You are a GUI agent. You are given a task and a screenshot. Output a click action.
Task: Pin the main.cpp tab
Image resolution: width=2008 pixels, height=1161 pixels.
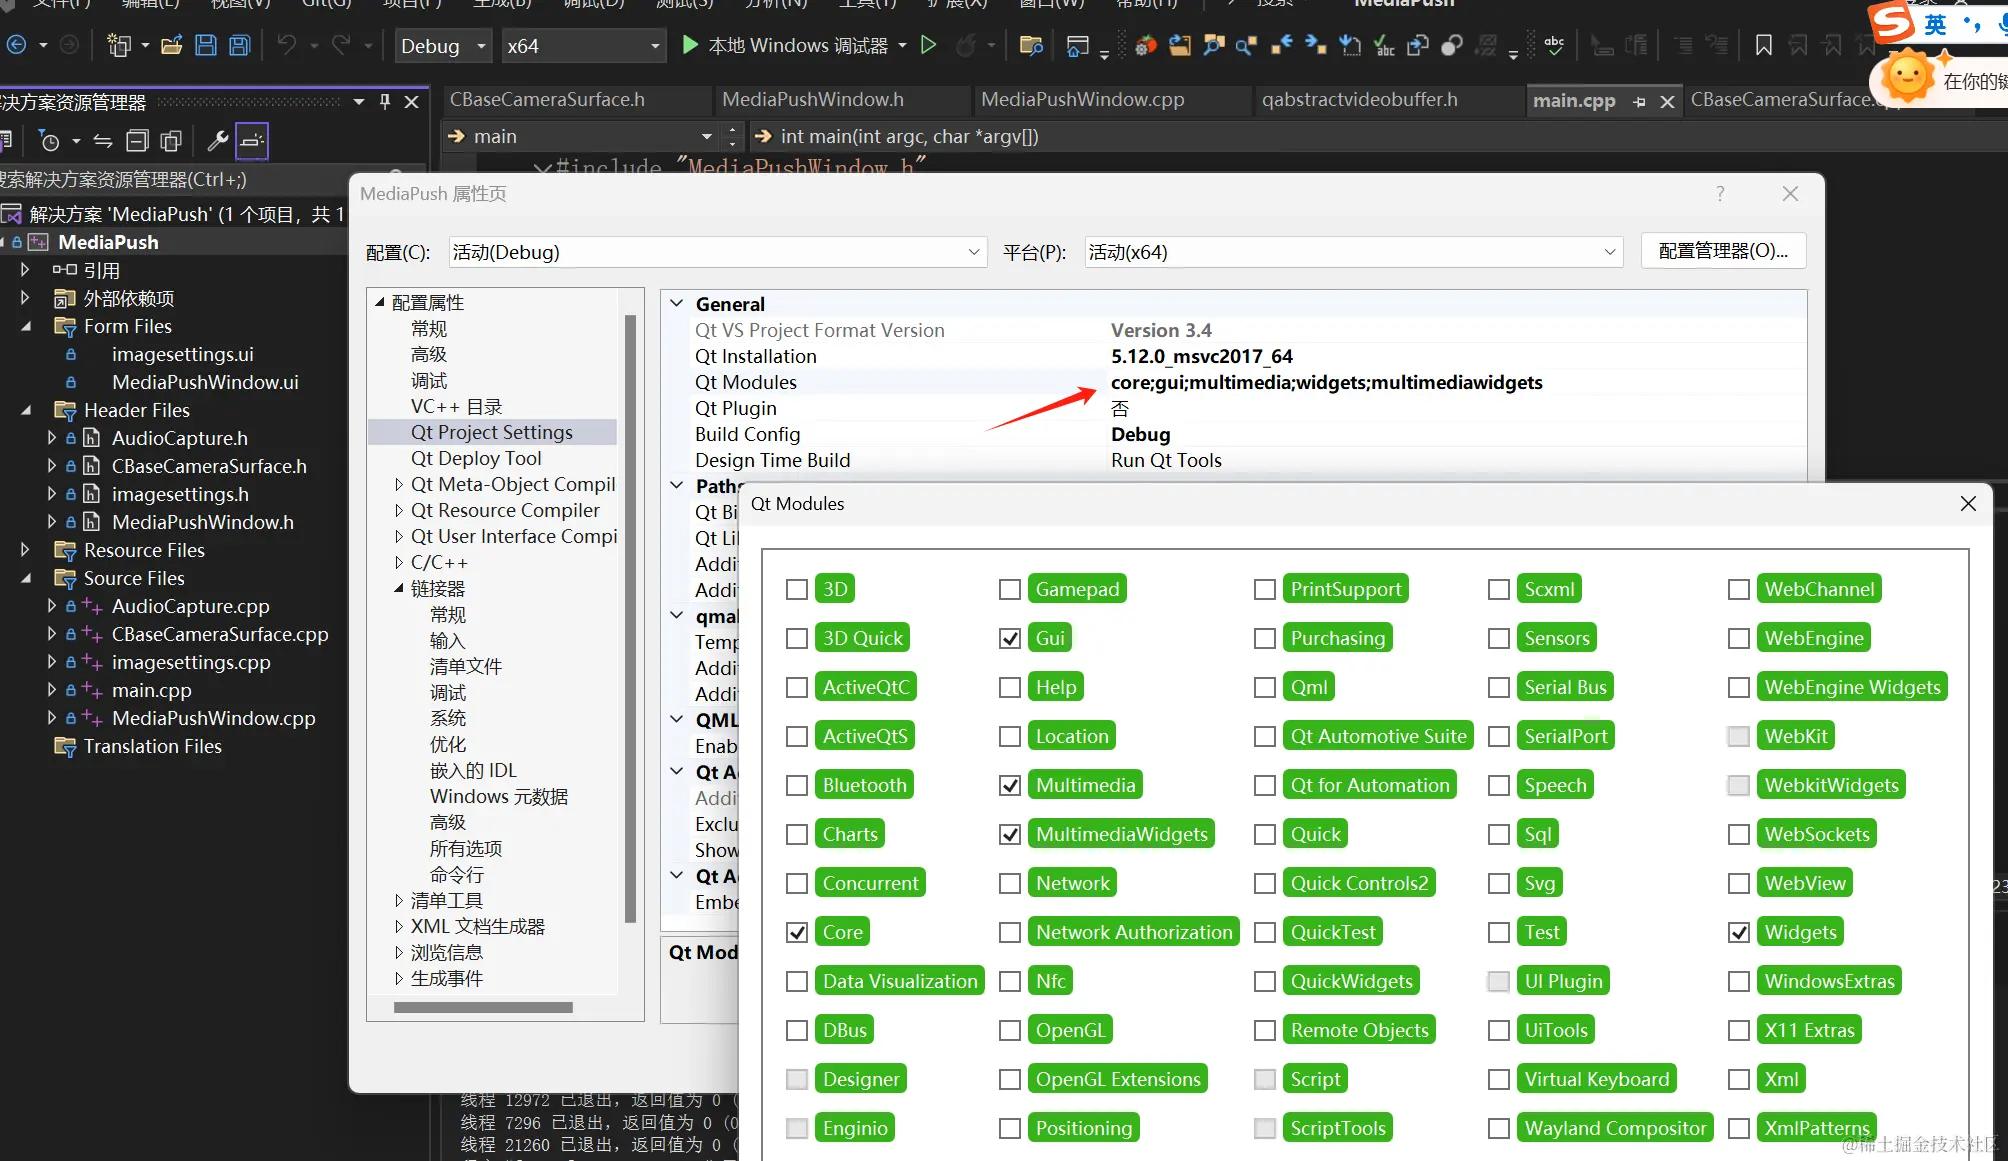[x=1639, y=101]
